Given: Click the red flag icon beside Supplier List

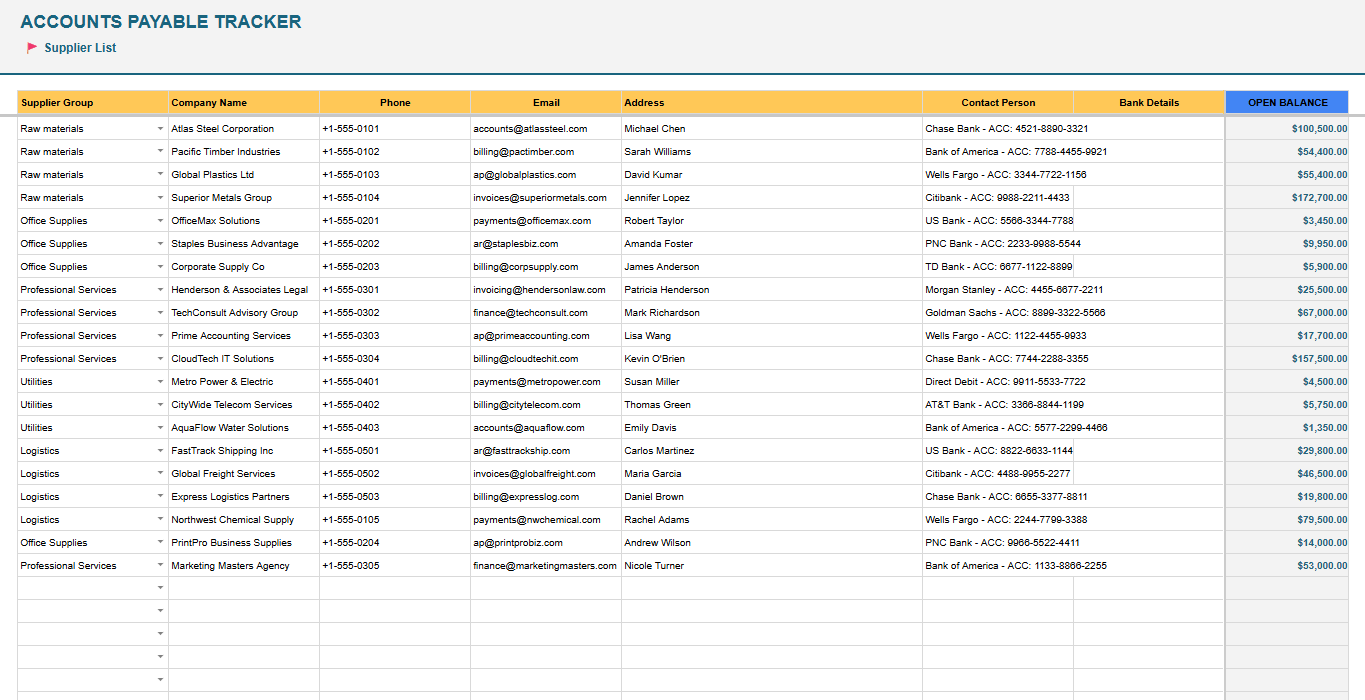Looking at the screenshot, I should [x=32, y=47].
